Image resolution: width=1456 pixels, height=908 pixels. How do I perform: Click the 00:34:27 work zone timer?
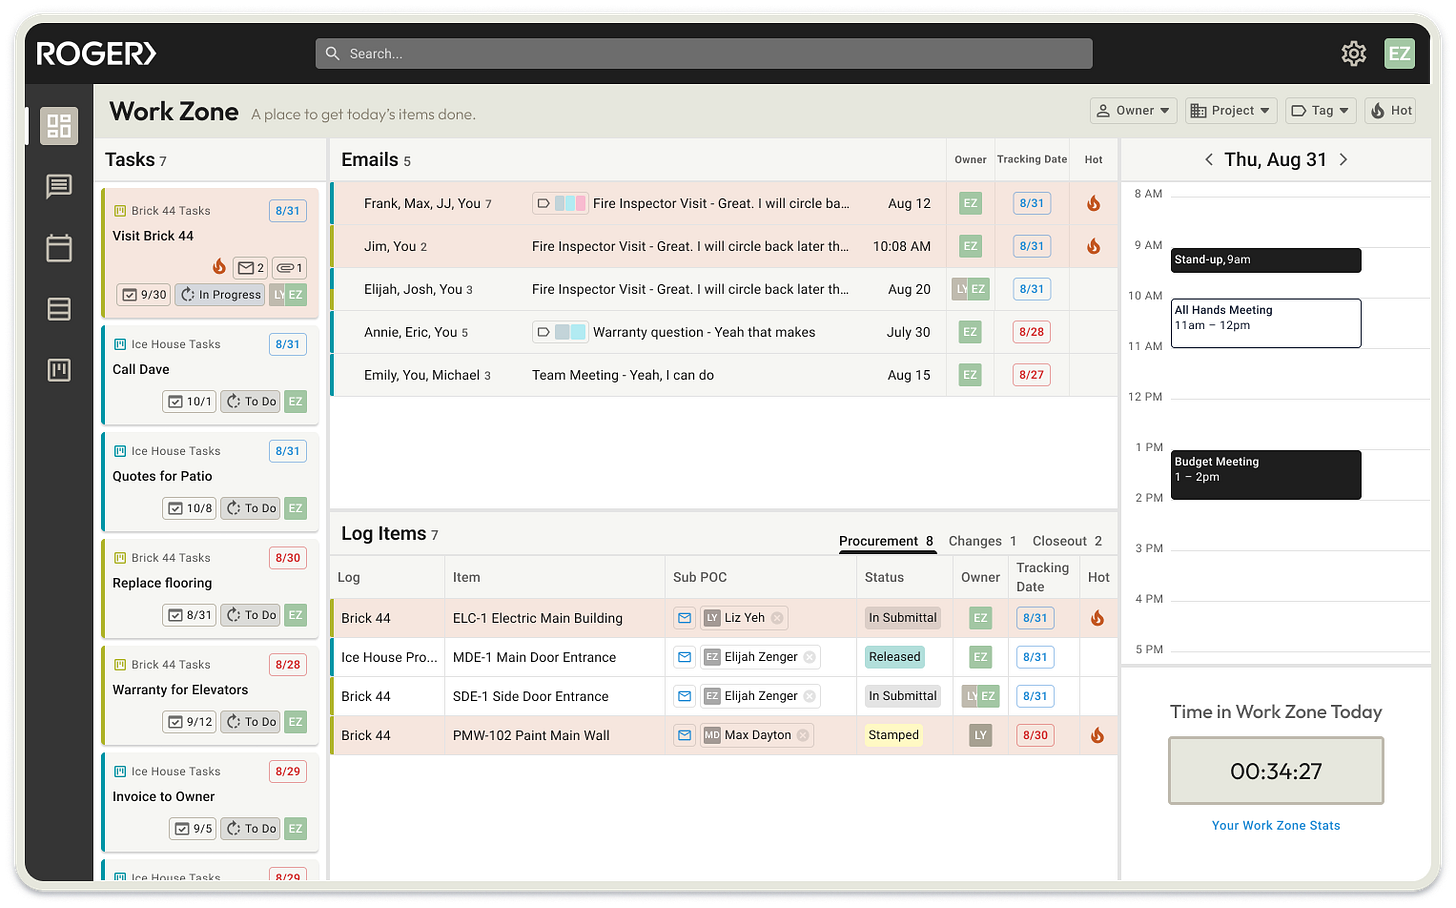click(x=1276, y=771)
